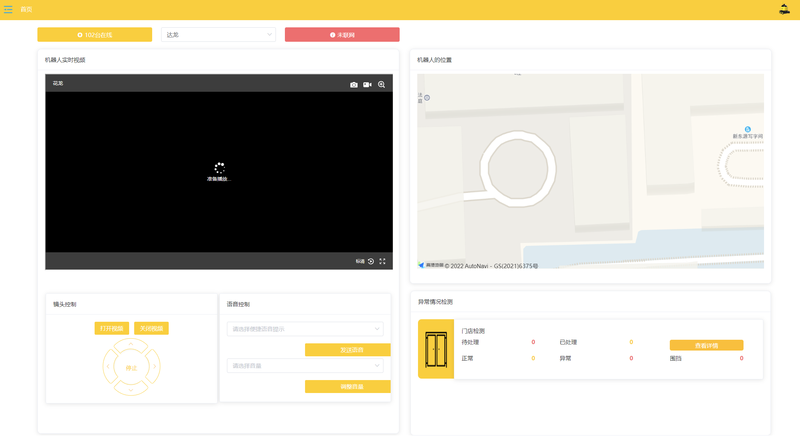Open the 请选择便捷语音提示 dropdown
Screen dimensions: 800x447
305,329
